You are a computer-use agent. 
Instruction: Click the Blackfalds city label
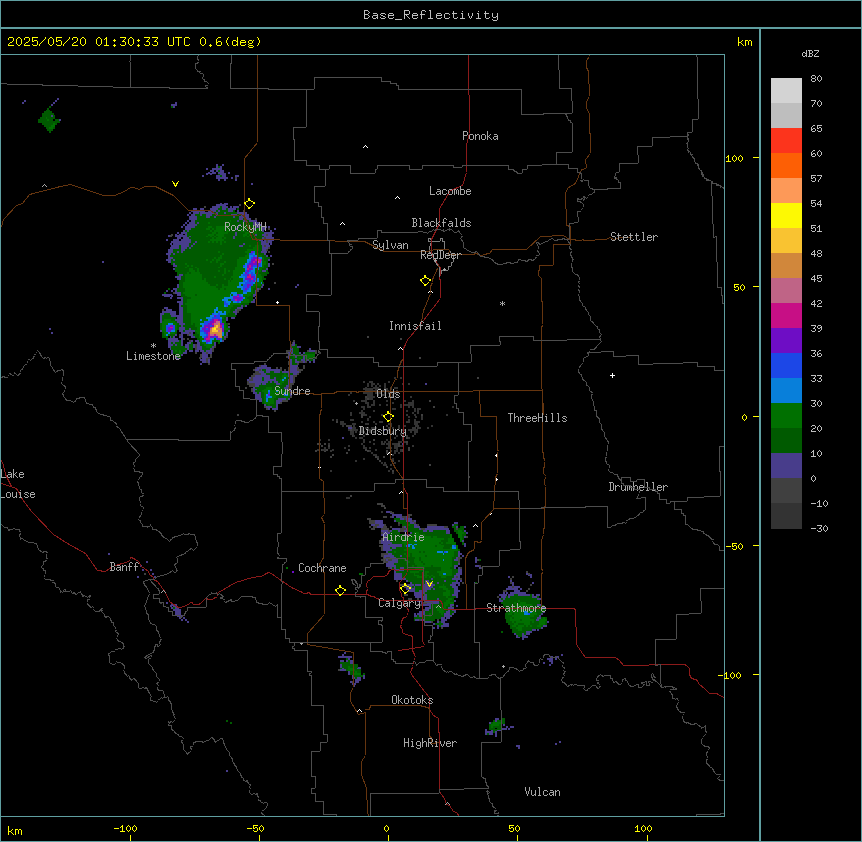tap(441, 223)
